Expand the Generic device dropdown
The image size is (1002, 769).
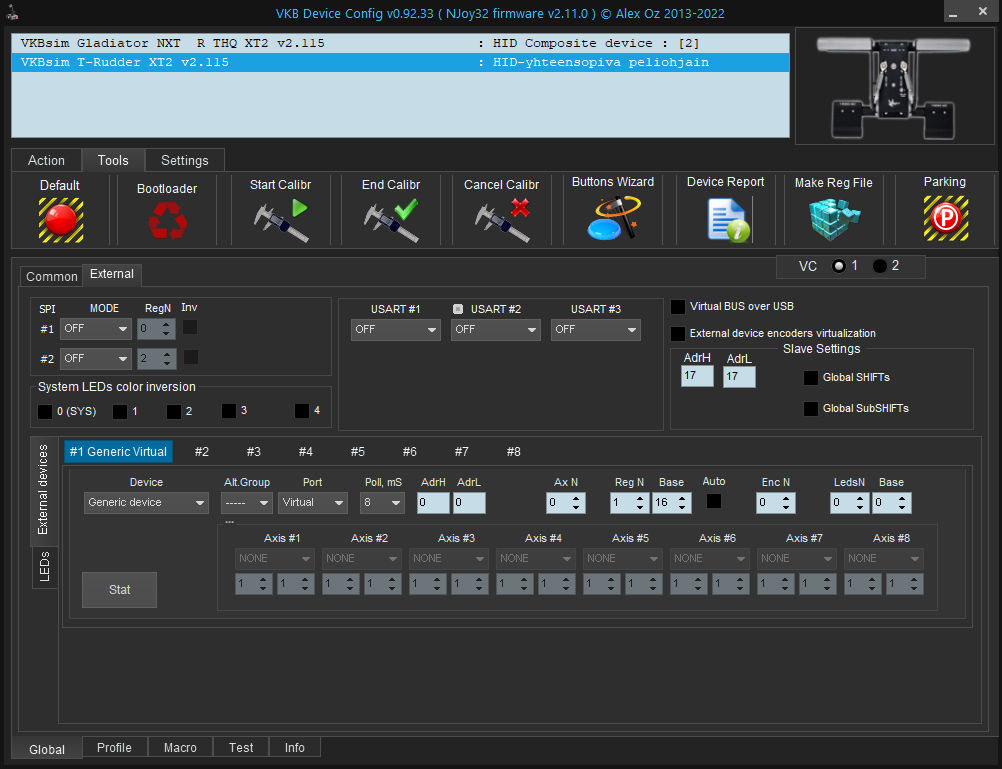tap(145, 502)
